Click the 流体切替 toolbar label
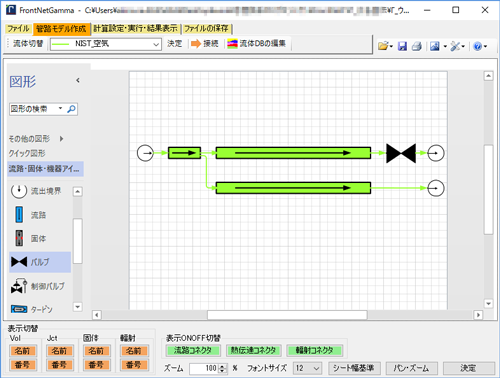The image size is (500, 378). 28,44
